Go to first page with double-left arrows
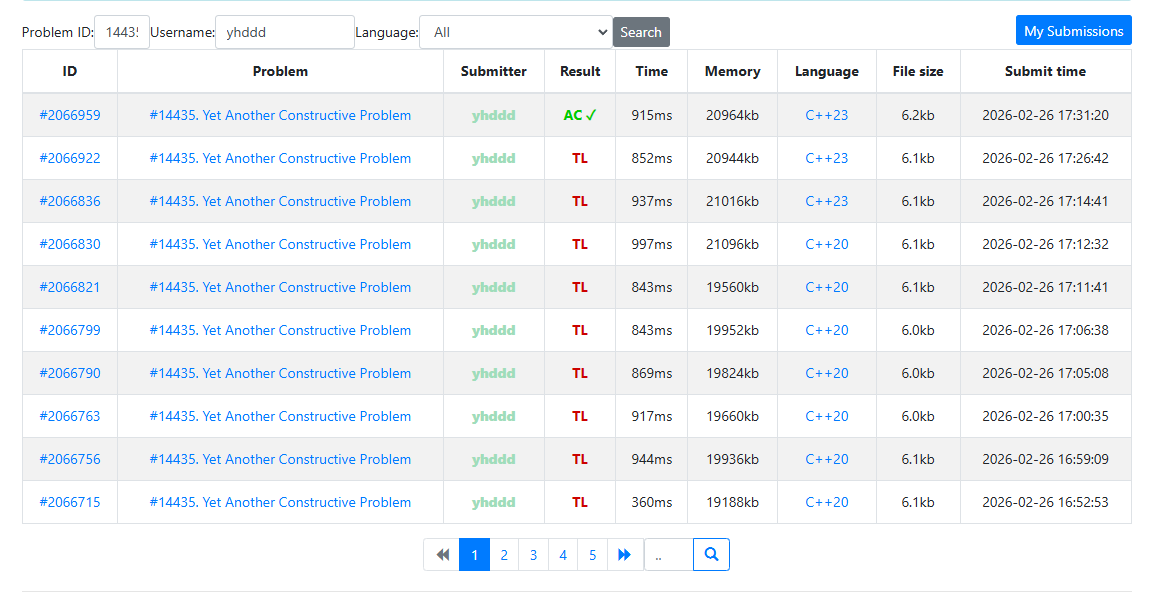The image size is (1164, 595). [x=442, y=554]
